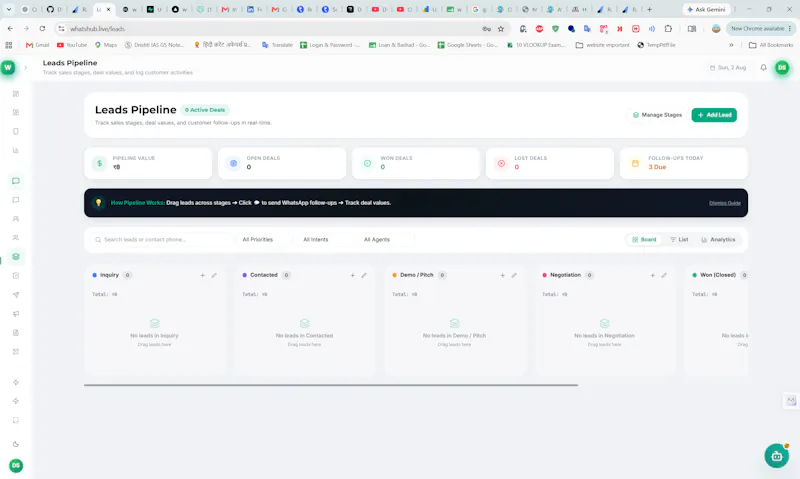Open the YouTube bookmark
The image size is (800, 479).
click(72, 45)
